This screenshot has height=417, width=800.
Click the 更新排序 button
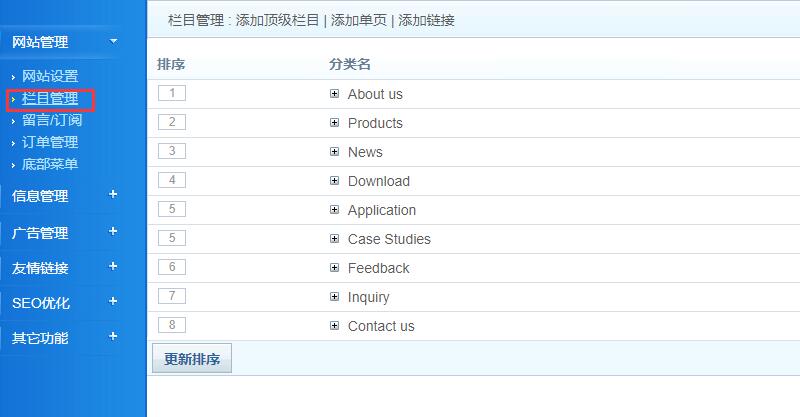pyautogui.click(x=192, y=359)
